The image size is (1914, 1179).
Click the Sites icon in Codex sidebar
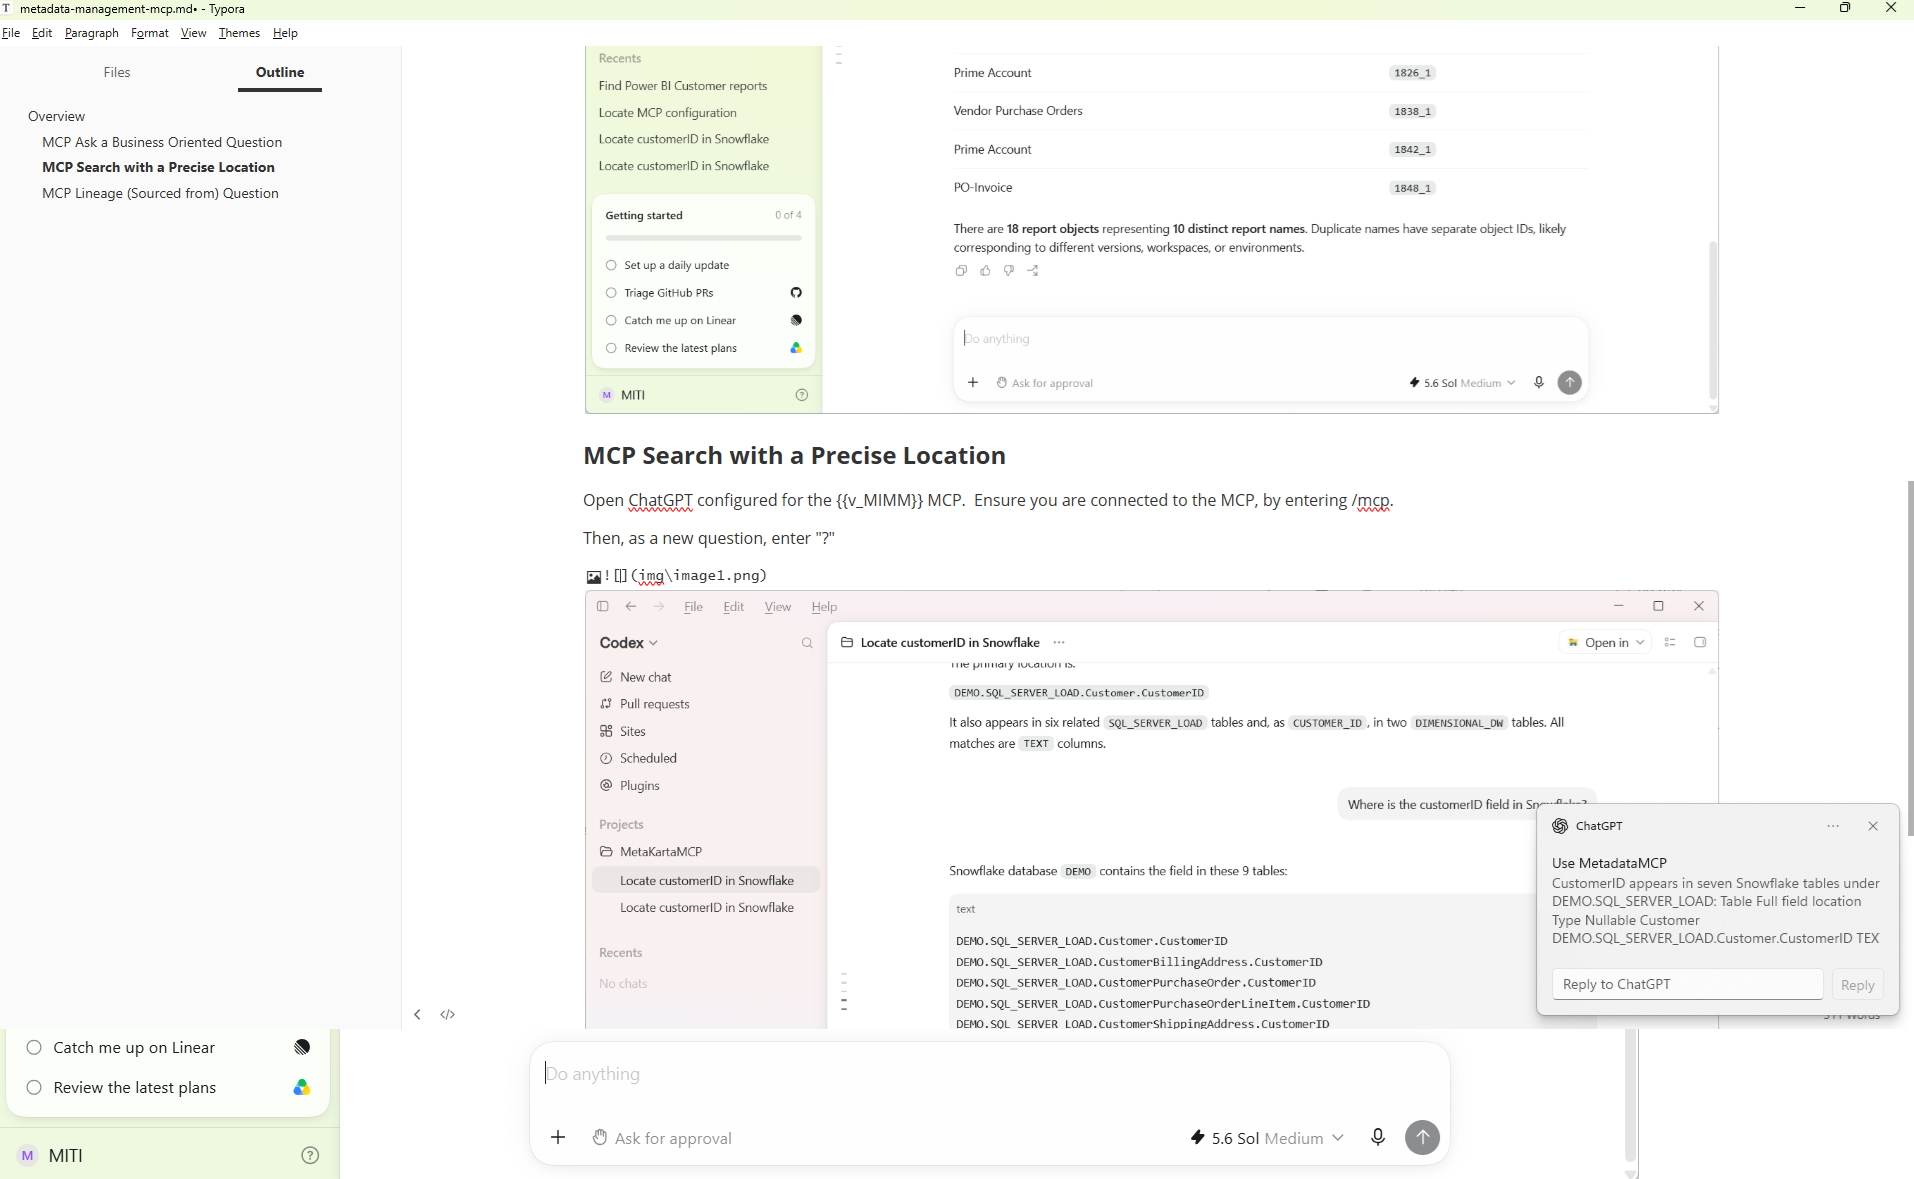pos(606,731)
